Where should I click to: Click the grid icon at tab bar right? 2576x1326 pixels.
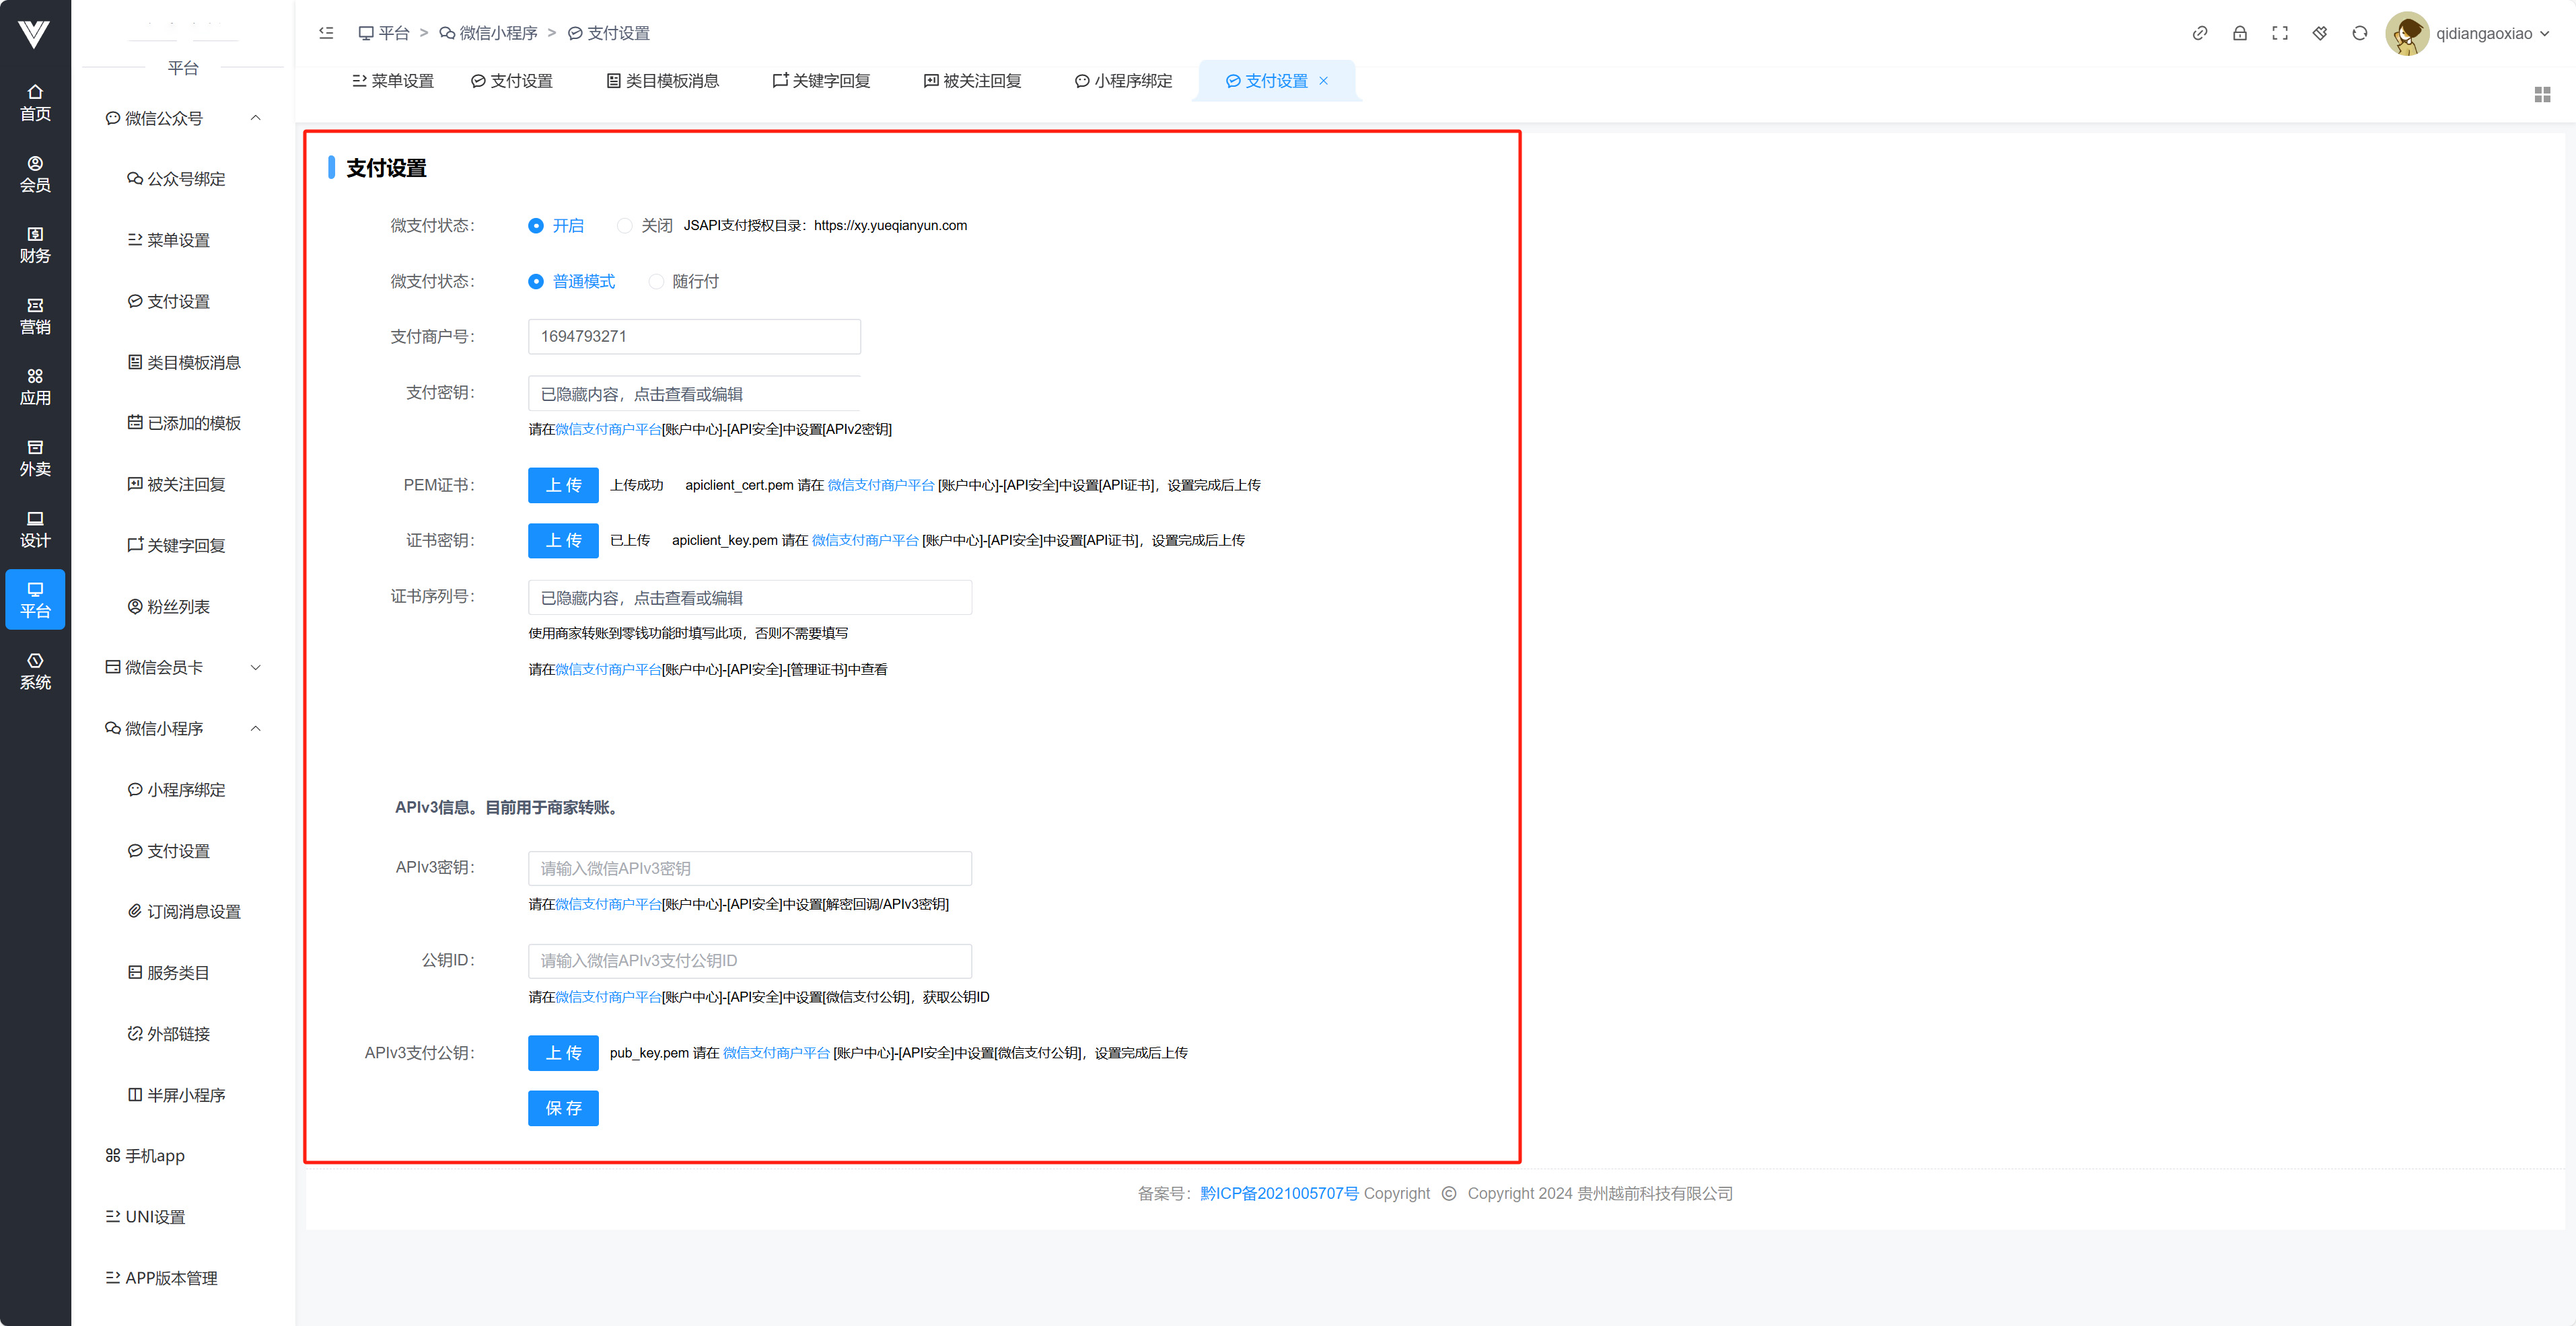[2542, 94]
